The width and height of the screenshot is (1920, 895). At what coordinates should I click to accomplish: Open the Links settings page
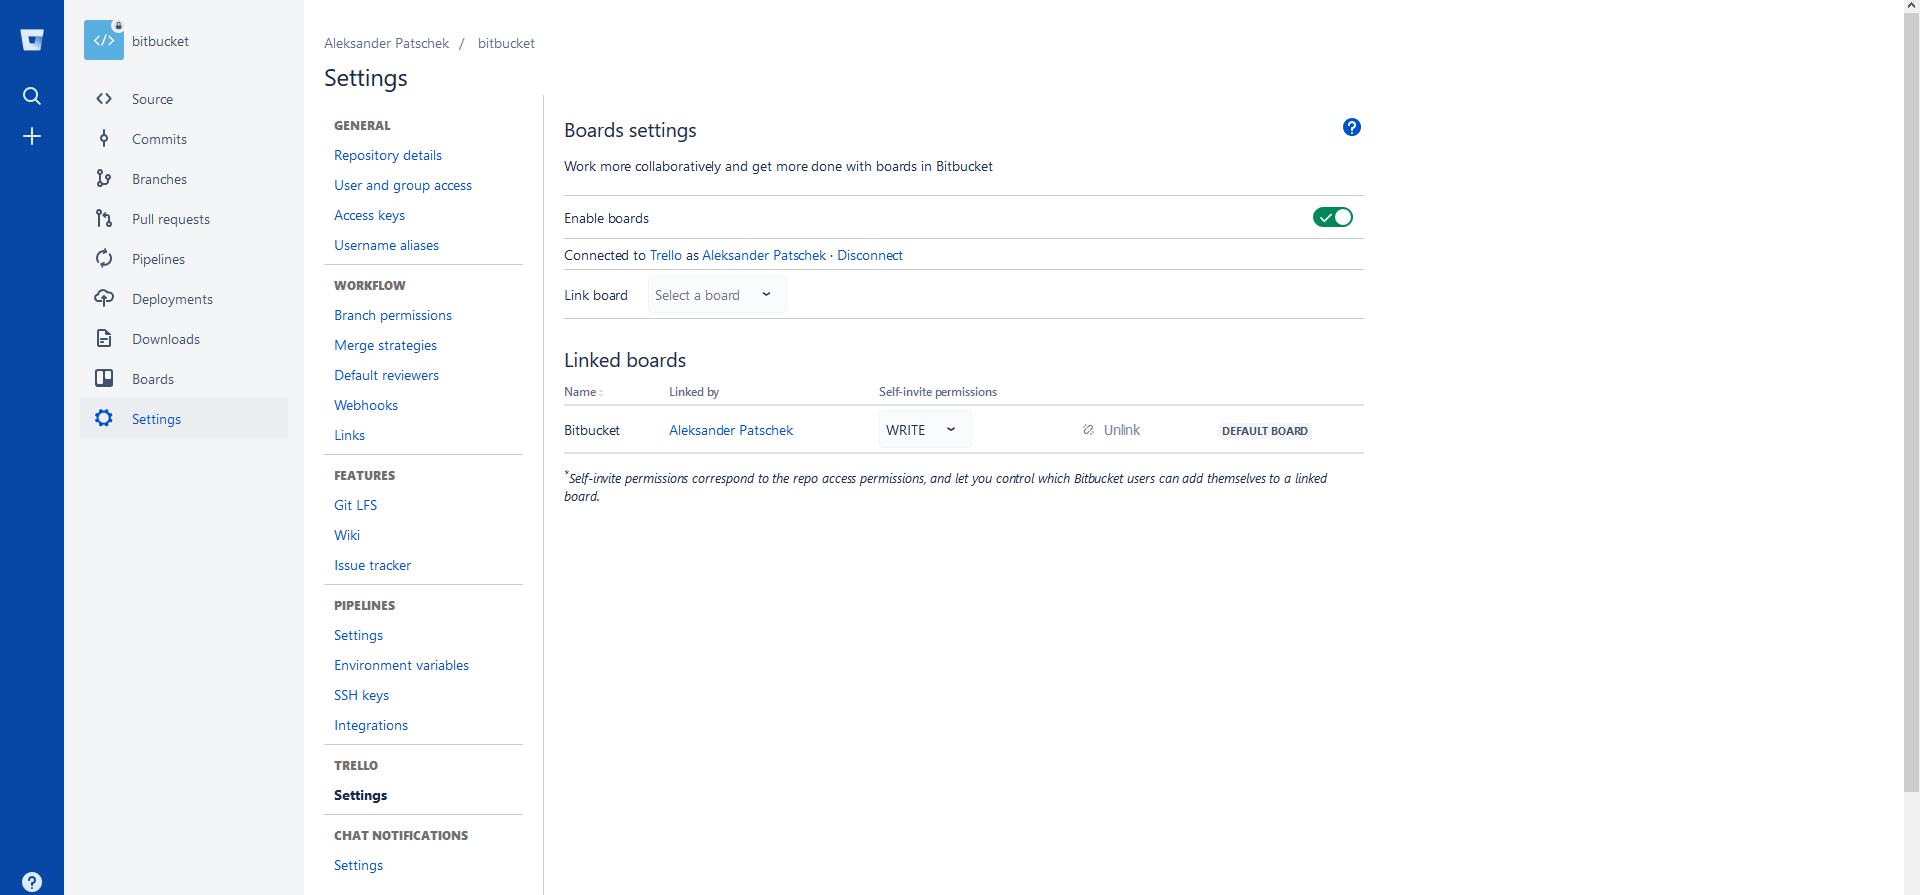click(x=349, y=435)
